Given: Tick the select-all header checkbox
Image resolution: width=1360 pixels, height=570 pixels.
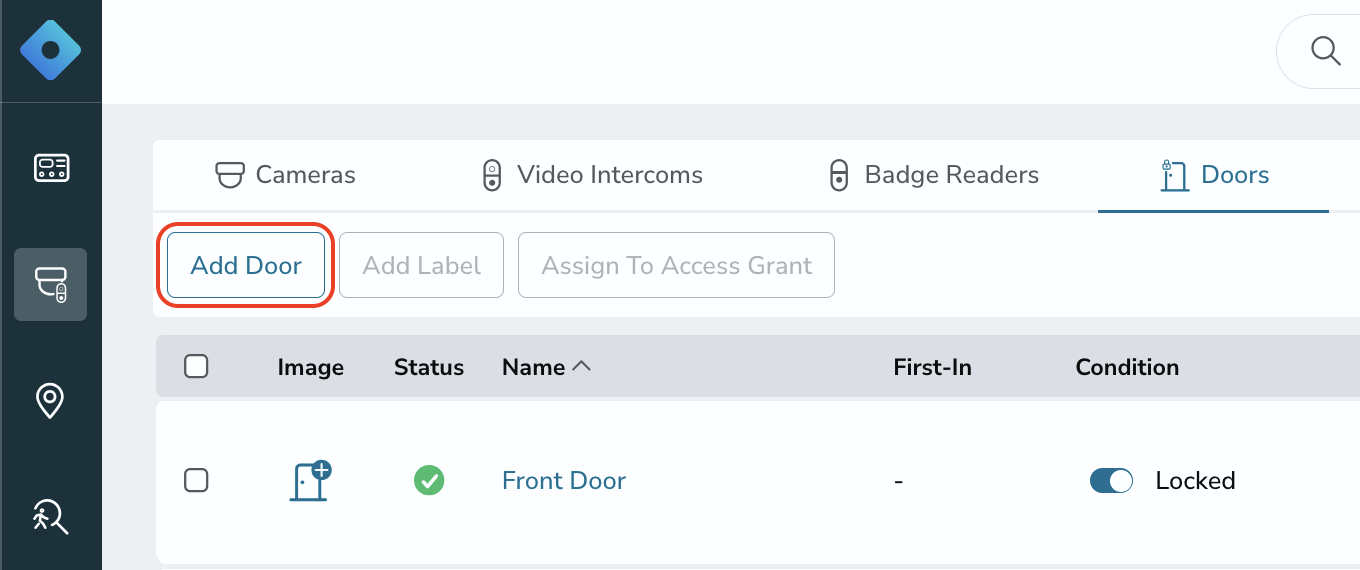Looking at the screenshot, I should [196, 366].
